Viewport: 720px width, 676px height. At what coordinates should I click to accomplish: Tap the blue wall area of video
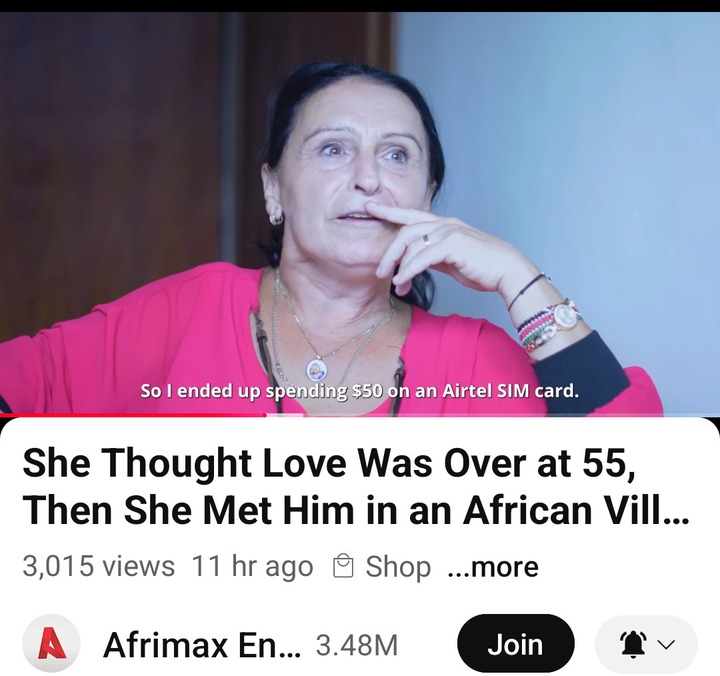coord(574,138)
